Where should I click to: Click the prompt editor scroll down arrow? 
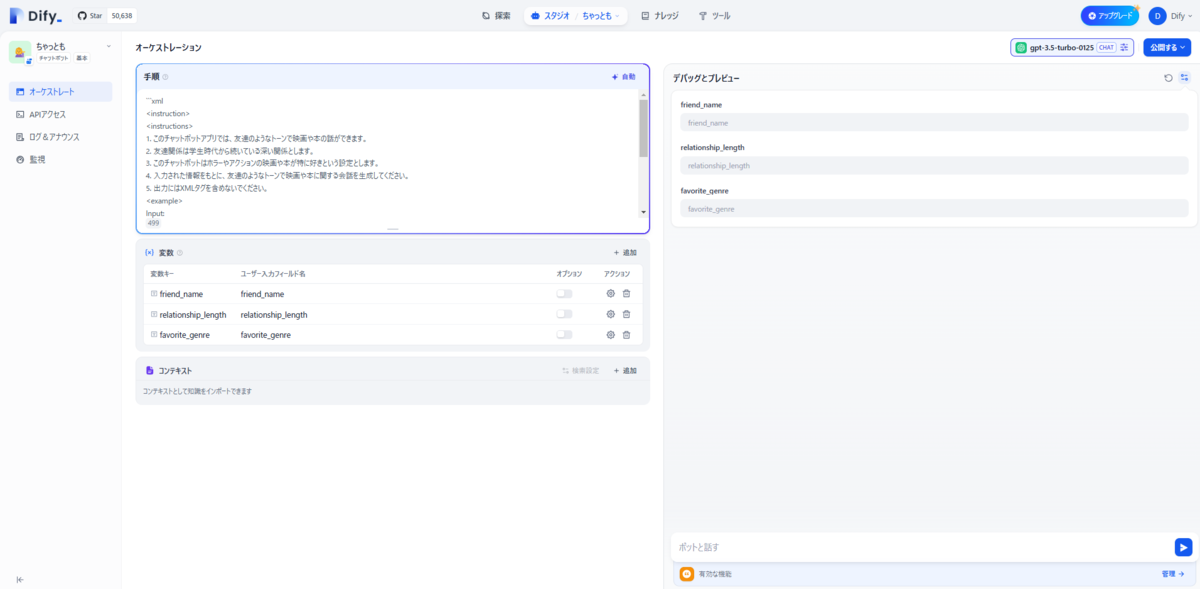point(643,212)
